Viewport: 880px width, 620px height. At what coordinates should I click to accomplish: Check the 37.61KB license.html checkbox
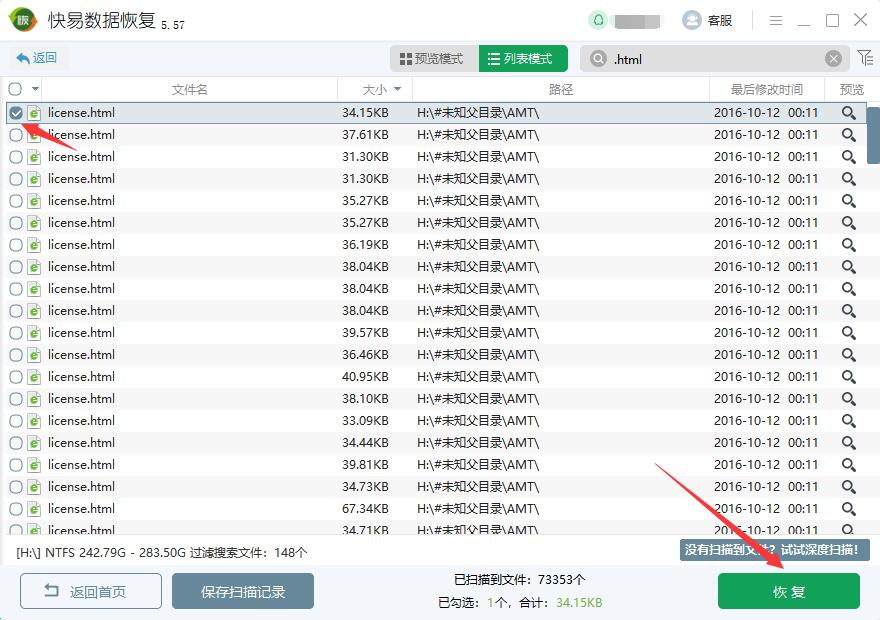[16, 135]
